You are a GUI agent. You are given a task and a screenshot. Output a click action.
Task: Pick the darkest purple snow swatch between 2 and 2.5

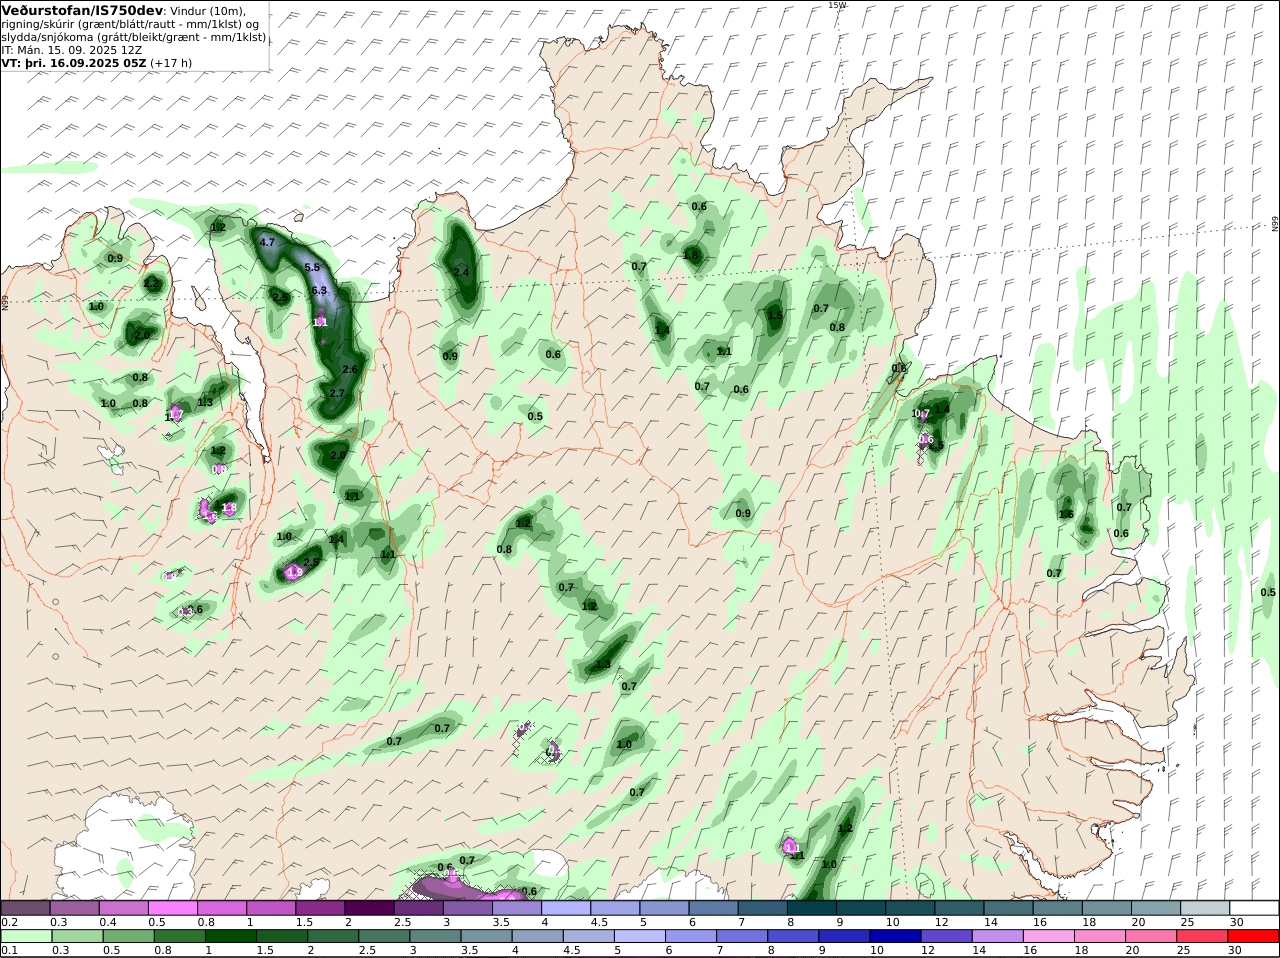pos(369,908)
